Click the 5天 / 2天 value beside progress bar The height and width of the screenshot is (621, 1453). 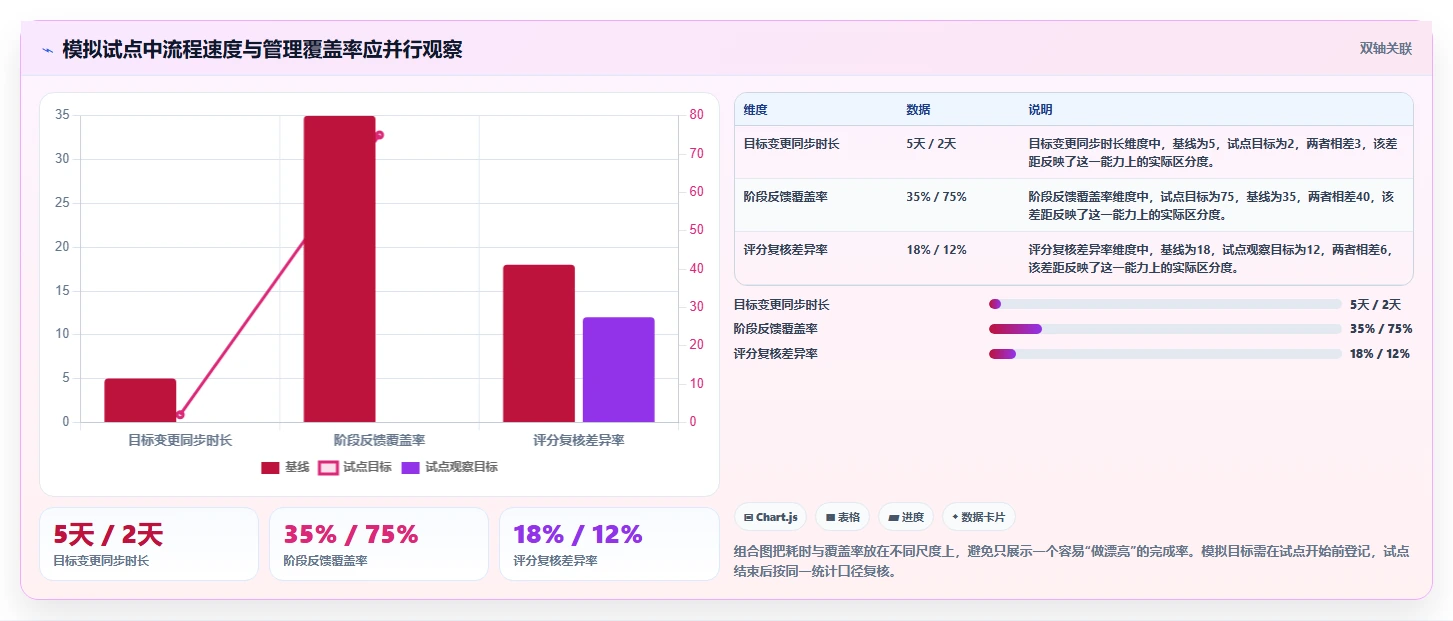1375,304
